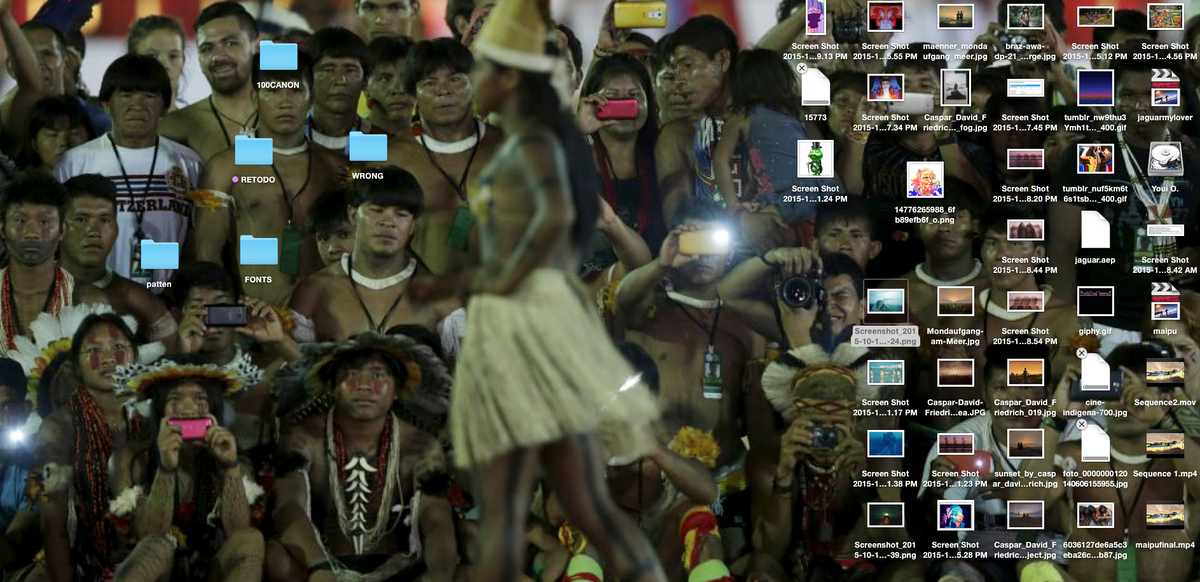Select the maipufinal.mp4 video file
Screen dimensions: 1200x582
(x=1165, y=515)
